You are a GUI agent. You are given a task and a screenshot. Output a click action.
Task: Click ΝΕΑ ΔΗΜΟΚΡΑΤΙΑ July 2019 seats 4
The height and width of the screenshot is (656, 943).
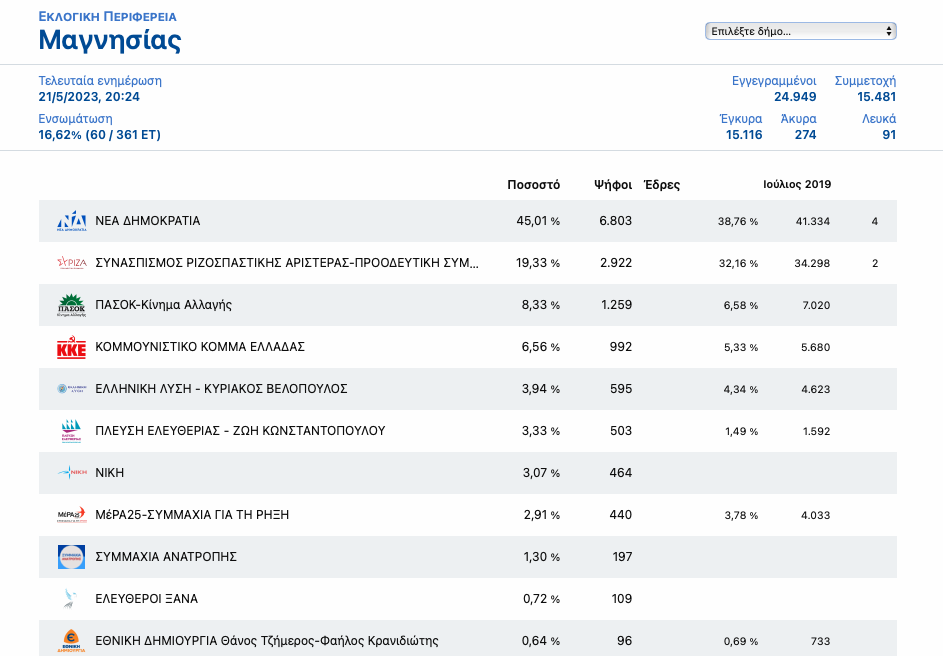[x=874, y=221]
